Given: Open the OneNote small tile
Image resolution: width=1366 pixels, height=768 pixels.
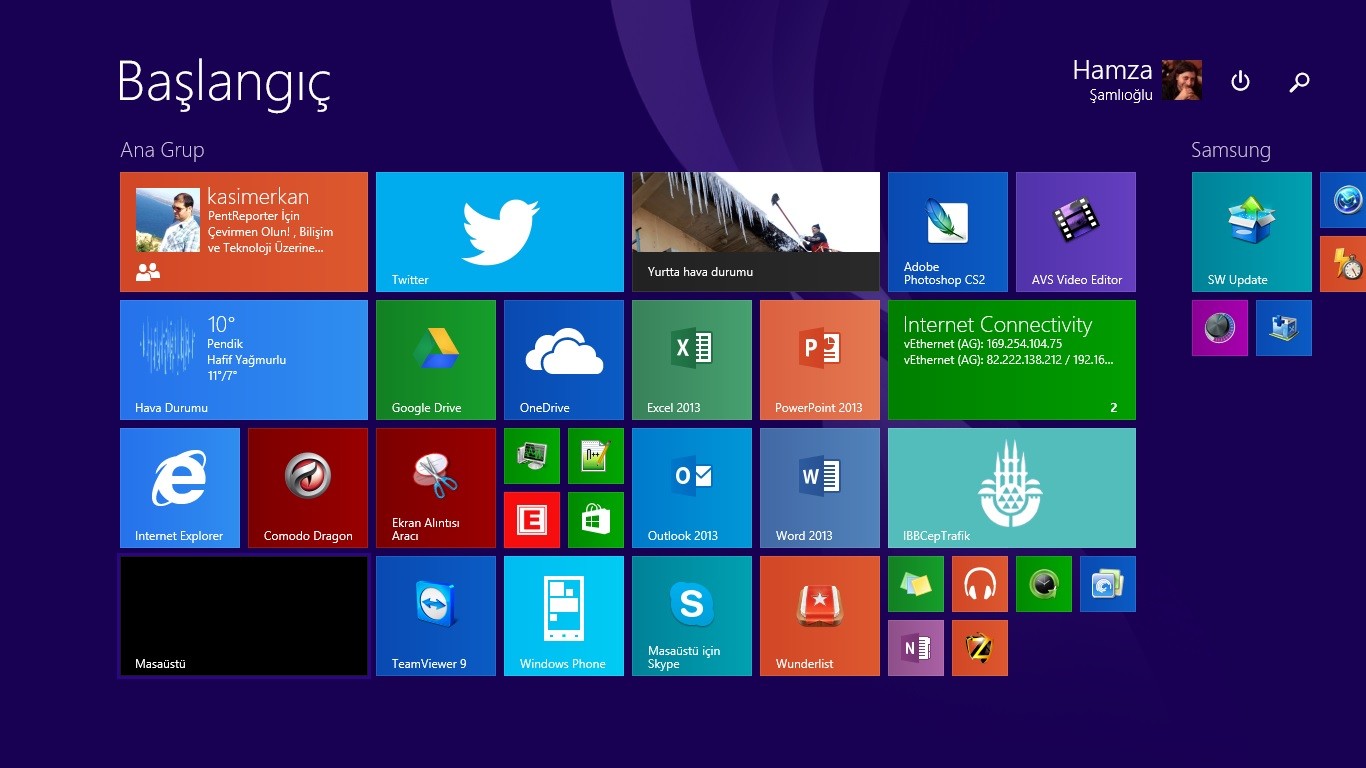Looking at the screenshot, I should [x=916, y=648].
